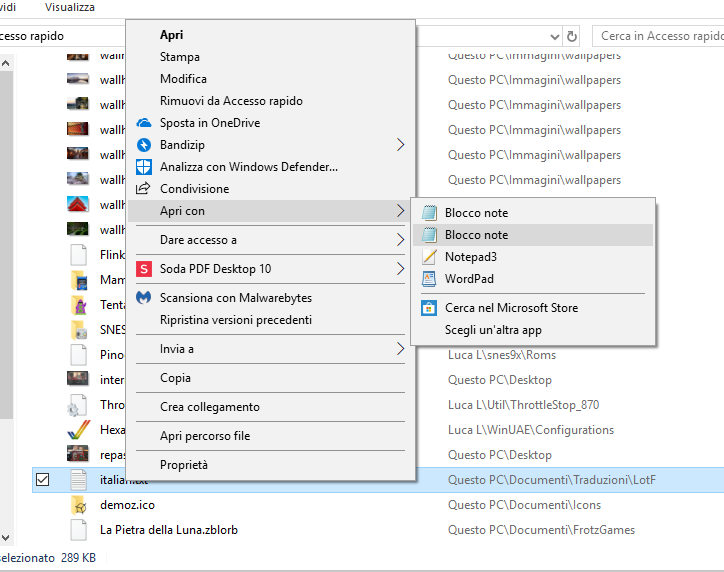The image size is (724, 572).
Task: Click the path Questo PC\Documenti\FrotzGames
Action: (x=541, y=530)
